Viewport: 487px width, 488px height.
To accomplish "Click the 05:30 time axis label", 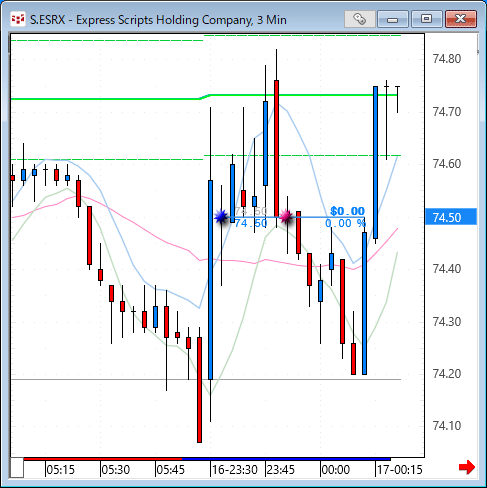I will coord(115,470).
